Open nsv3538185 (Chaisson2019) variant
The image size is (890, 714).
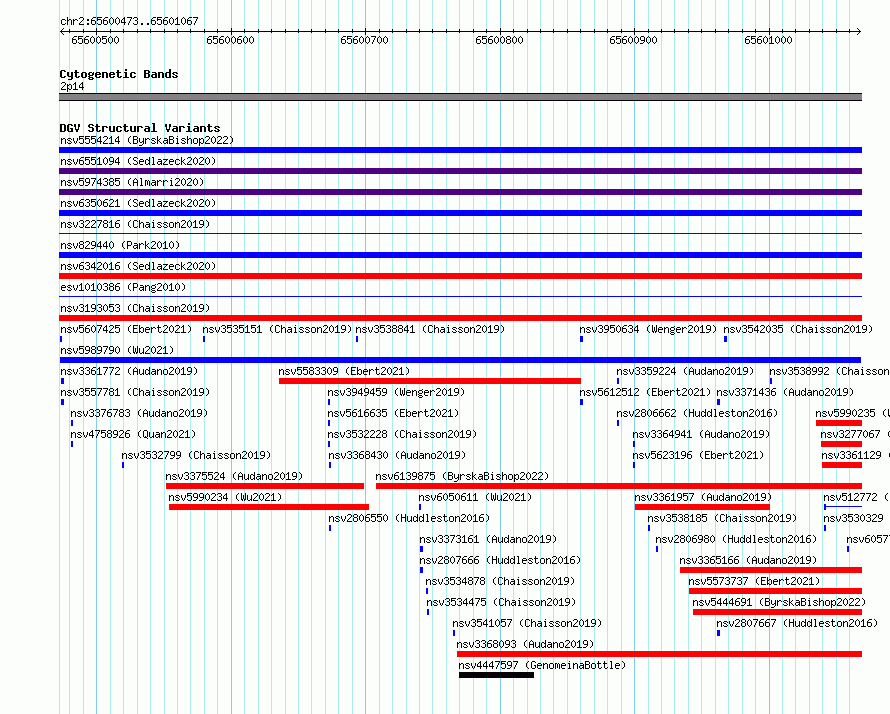(722, 518)
